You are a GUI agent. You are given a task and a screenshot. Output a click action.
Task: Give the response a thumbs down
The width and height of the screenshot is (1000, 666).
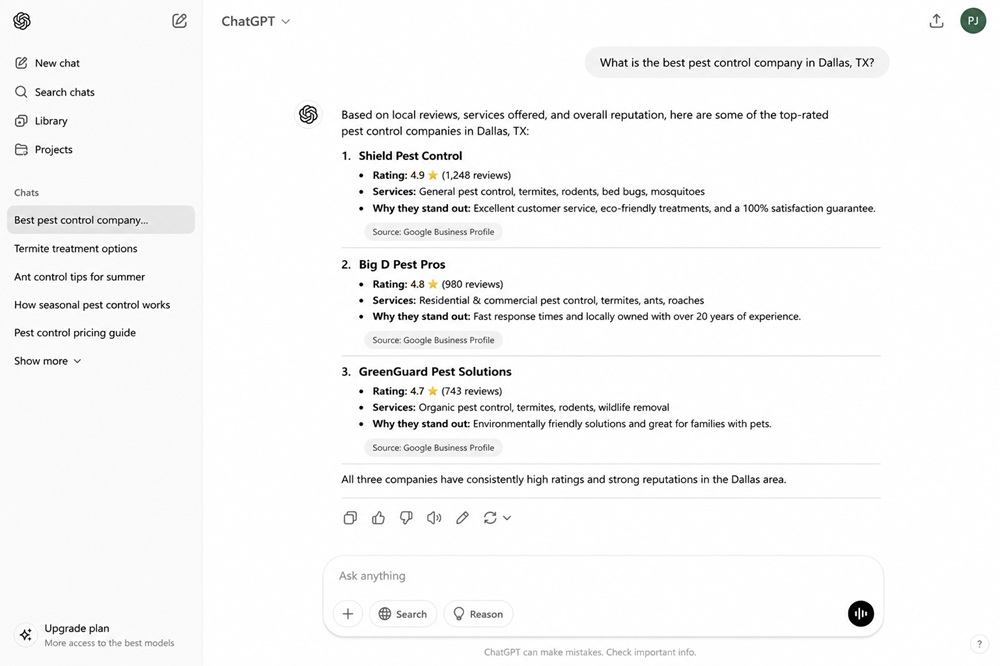point(406,518)
